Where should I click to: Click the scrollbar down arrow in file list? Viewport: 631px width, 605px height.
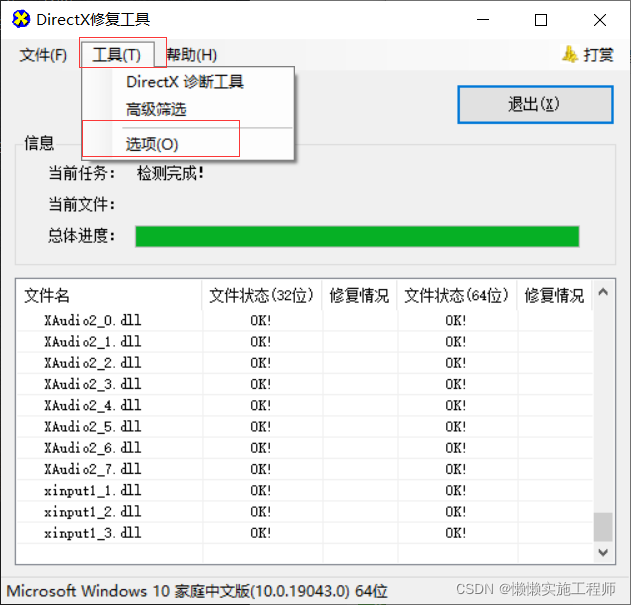tap(603, 552)
